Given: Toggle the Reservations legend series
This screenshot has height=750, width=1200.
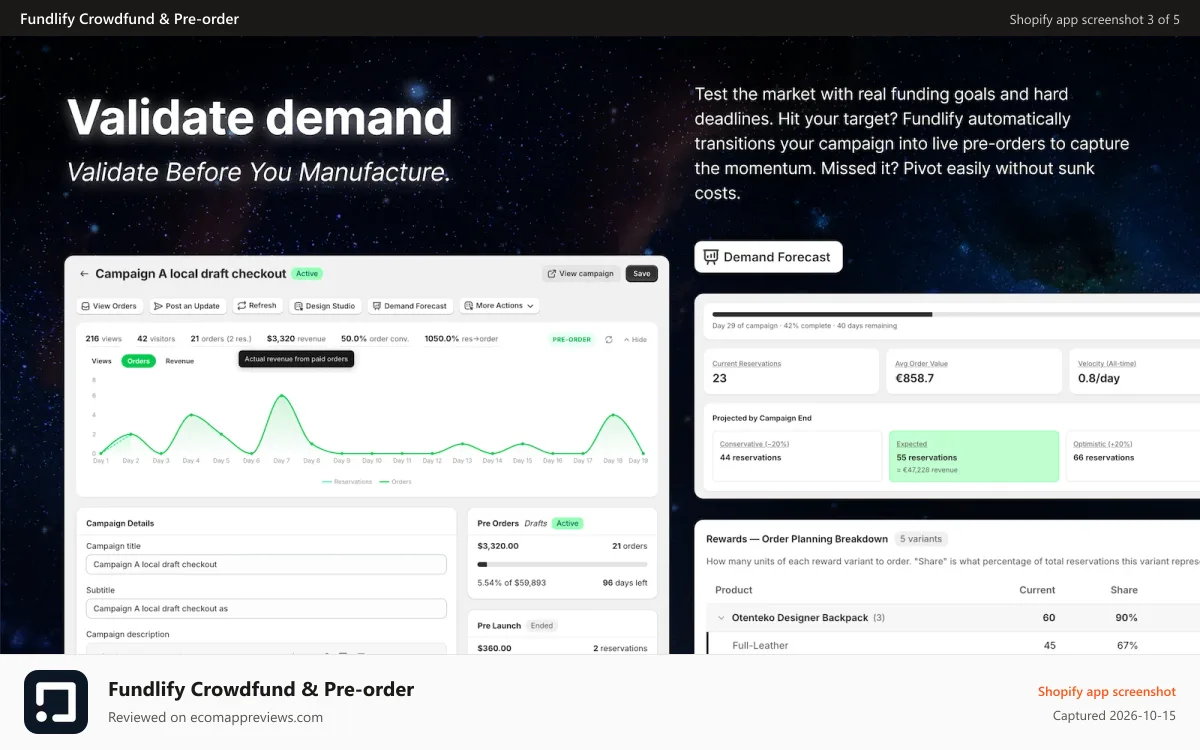Looking at the screenshot, I should [x=345, y=481].
